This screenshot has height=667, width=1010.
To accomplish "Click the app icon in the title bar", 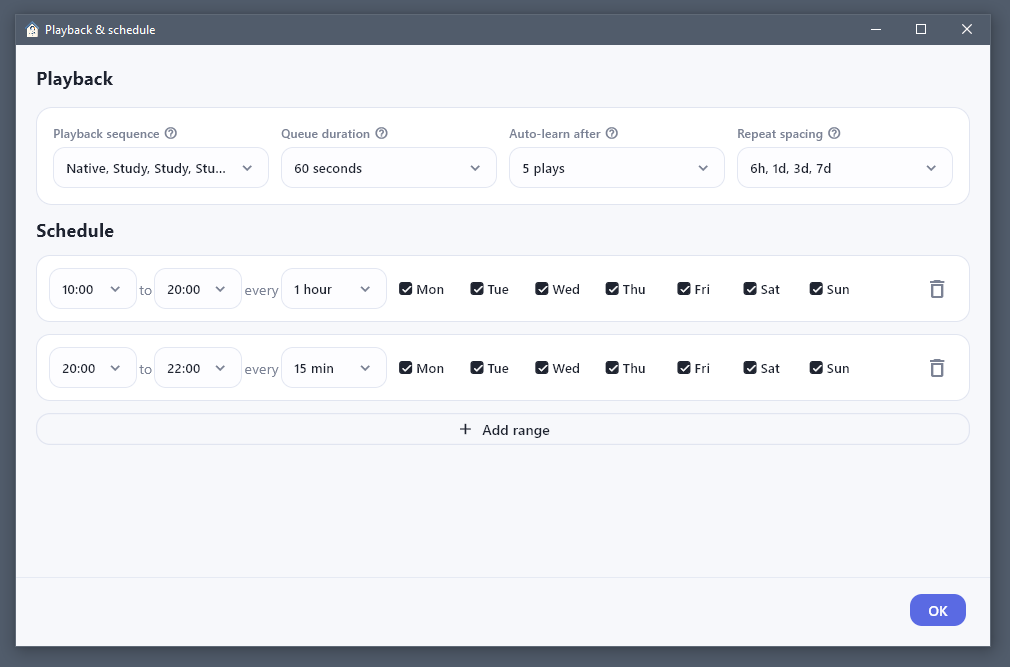I will pyautogui.click(x=32, y=30).
